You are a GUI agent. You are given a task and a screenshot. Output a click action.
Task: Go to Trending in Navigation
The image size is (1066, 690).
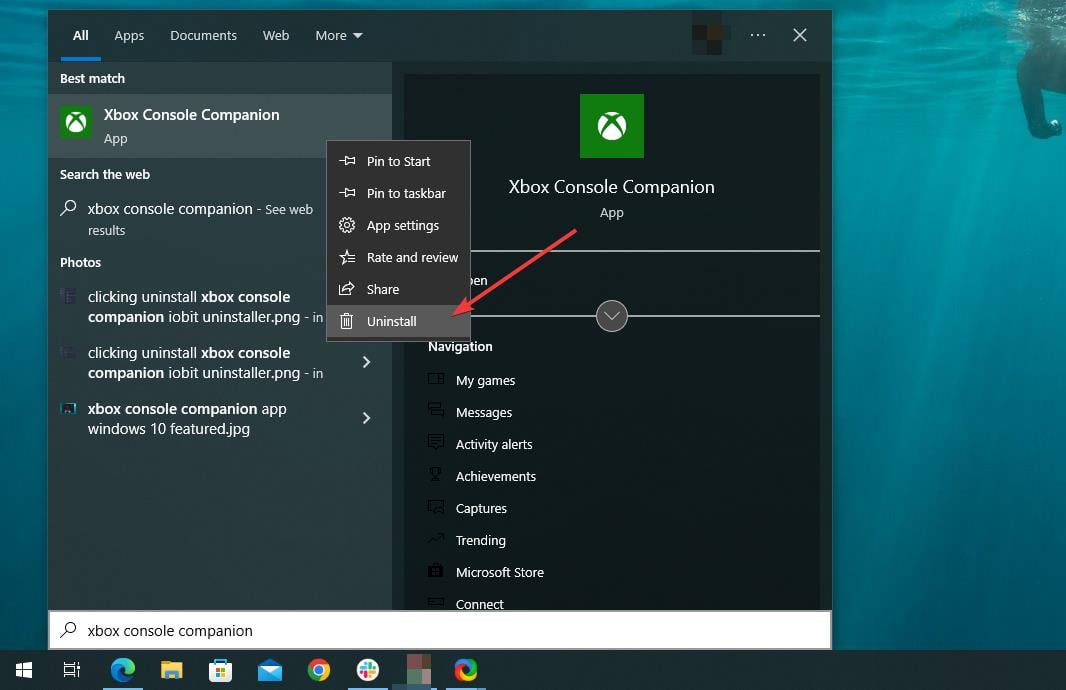tap(480, 540)
